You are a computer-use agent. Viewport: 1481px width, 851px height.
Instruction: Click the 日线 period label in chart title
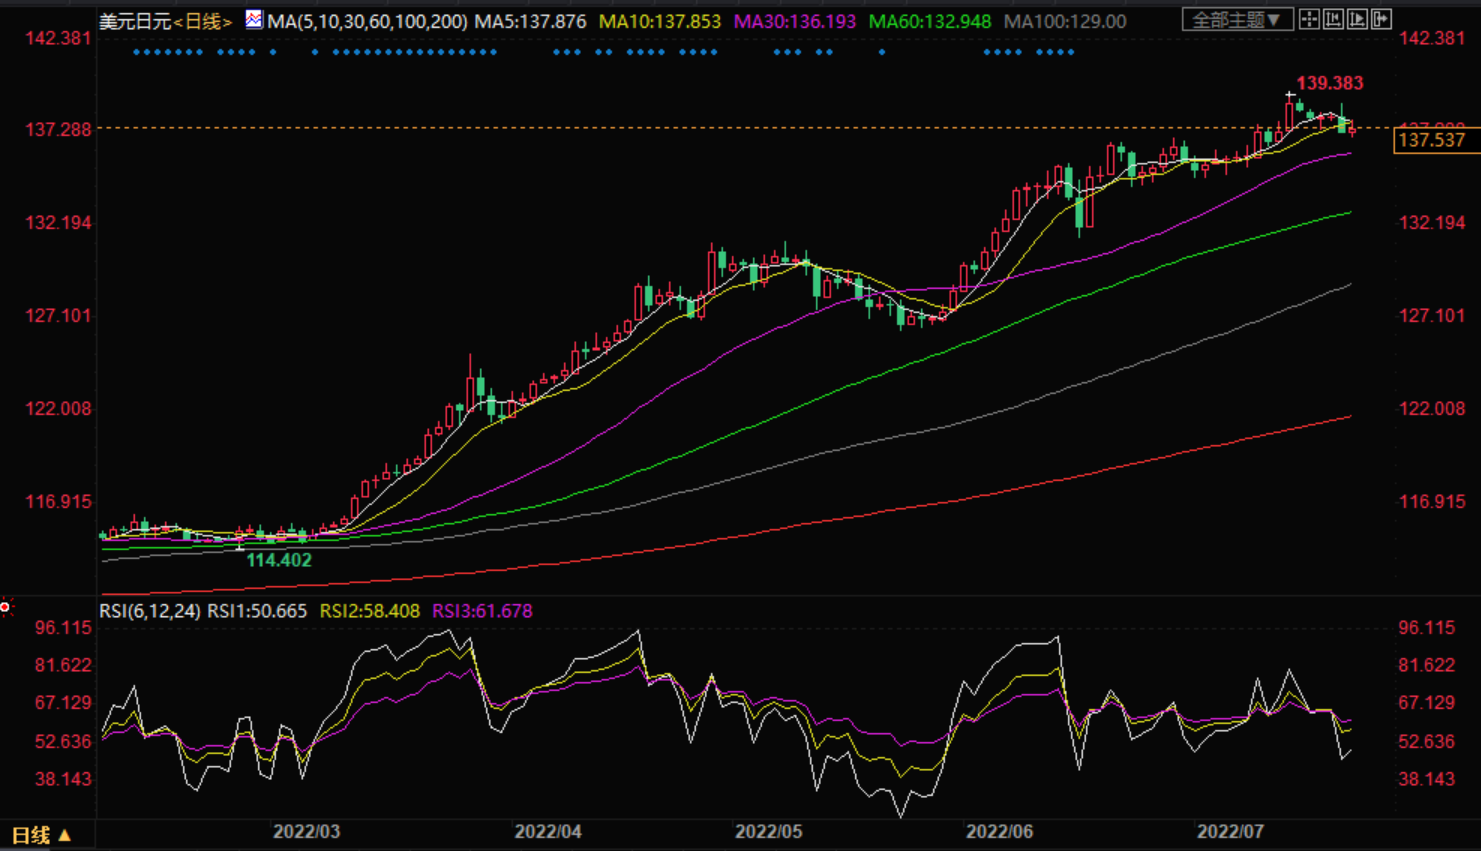(203, 22)
